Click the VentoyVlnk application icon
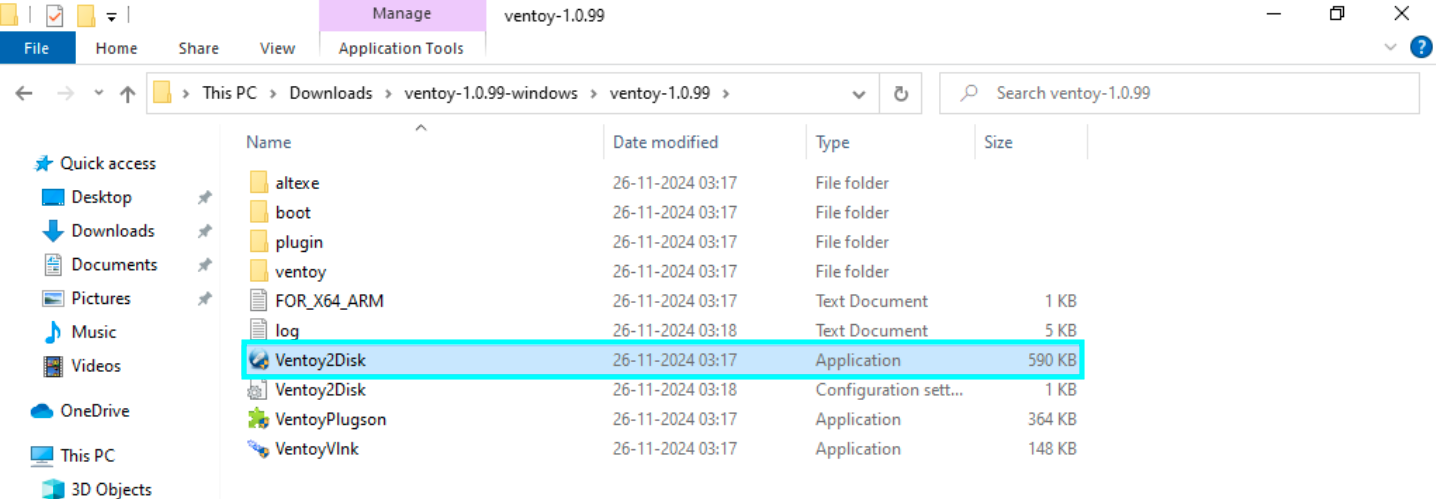The height and width of the screenshot is (499, 1436). click(259, 449)
